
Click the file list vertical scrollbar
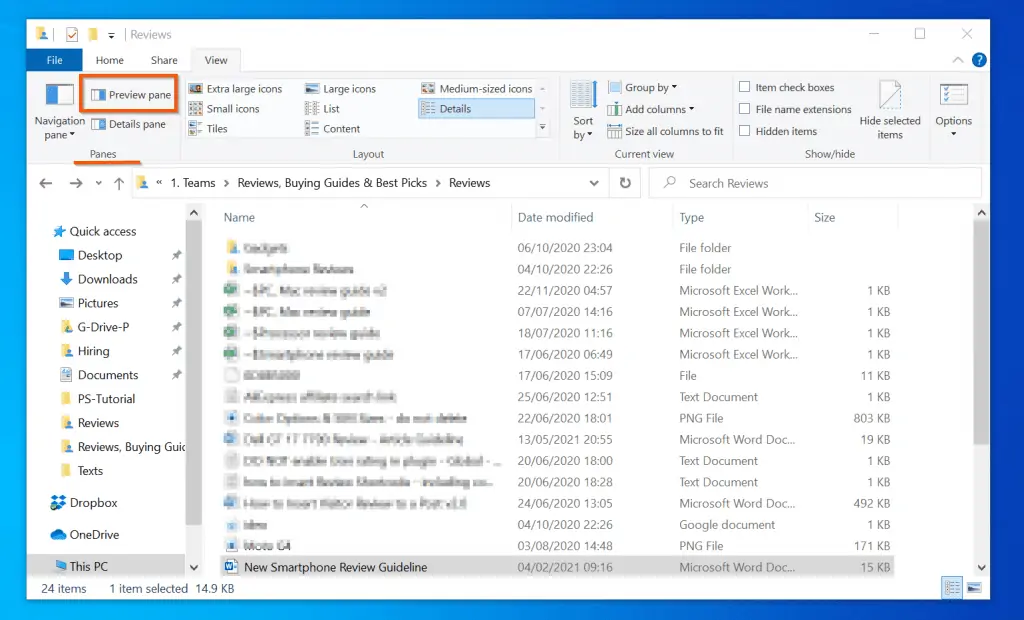(981, 332)
